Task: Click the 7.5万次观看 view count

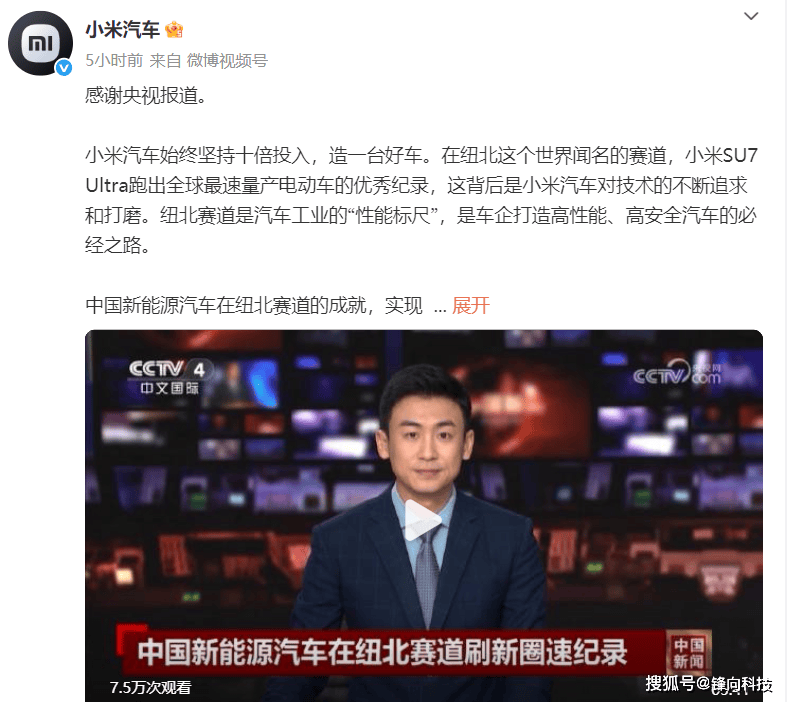Action: pyautogui.click(x=150, y=687)
